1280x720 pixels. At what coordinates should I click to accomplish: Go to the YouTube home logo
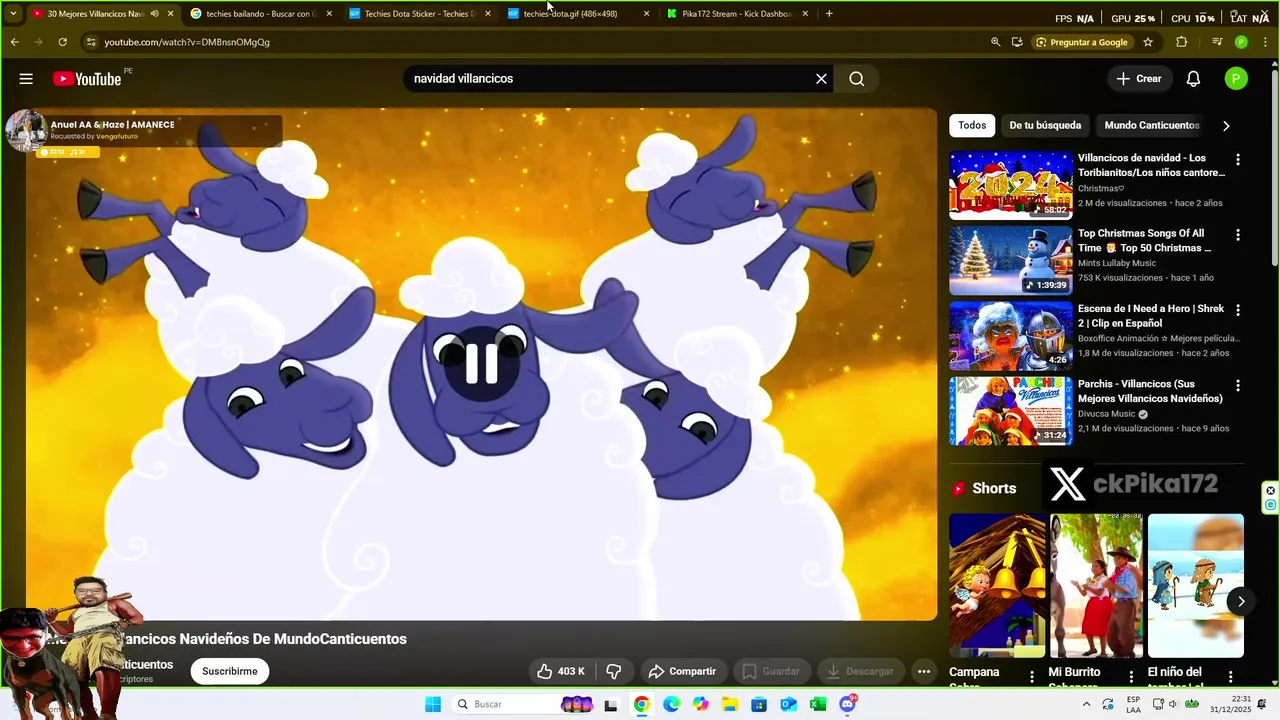click(87, 79)
